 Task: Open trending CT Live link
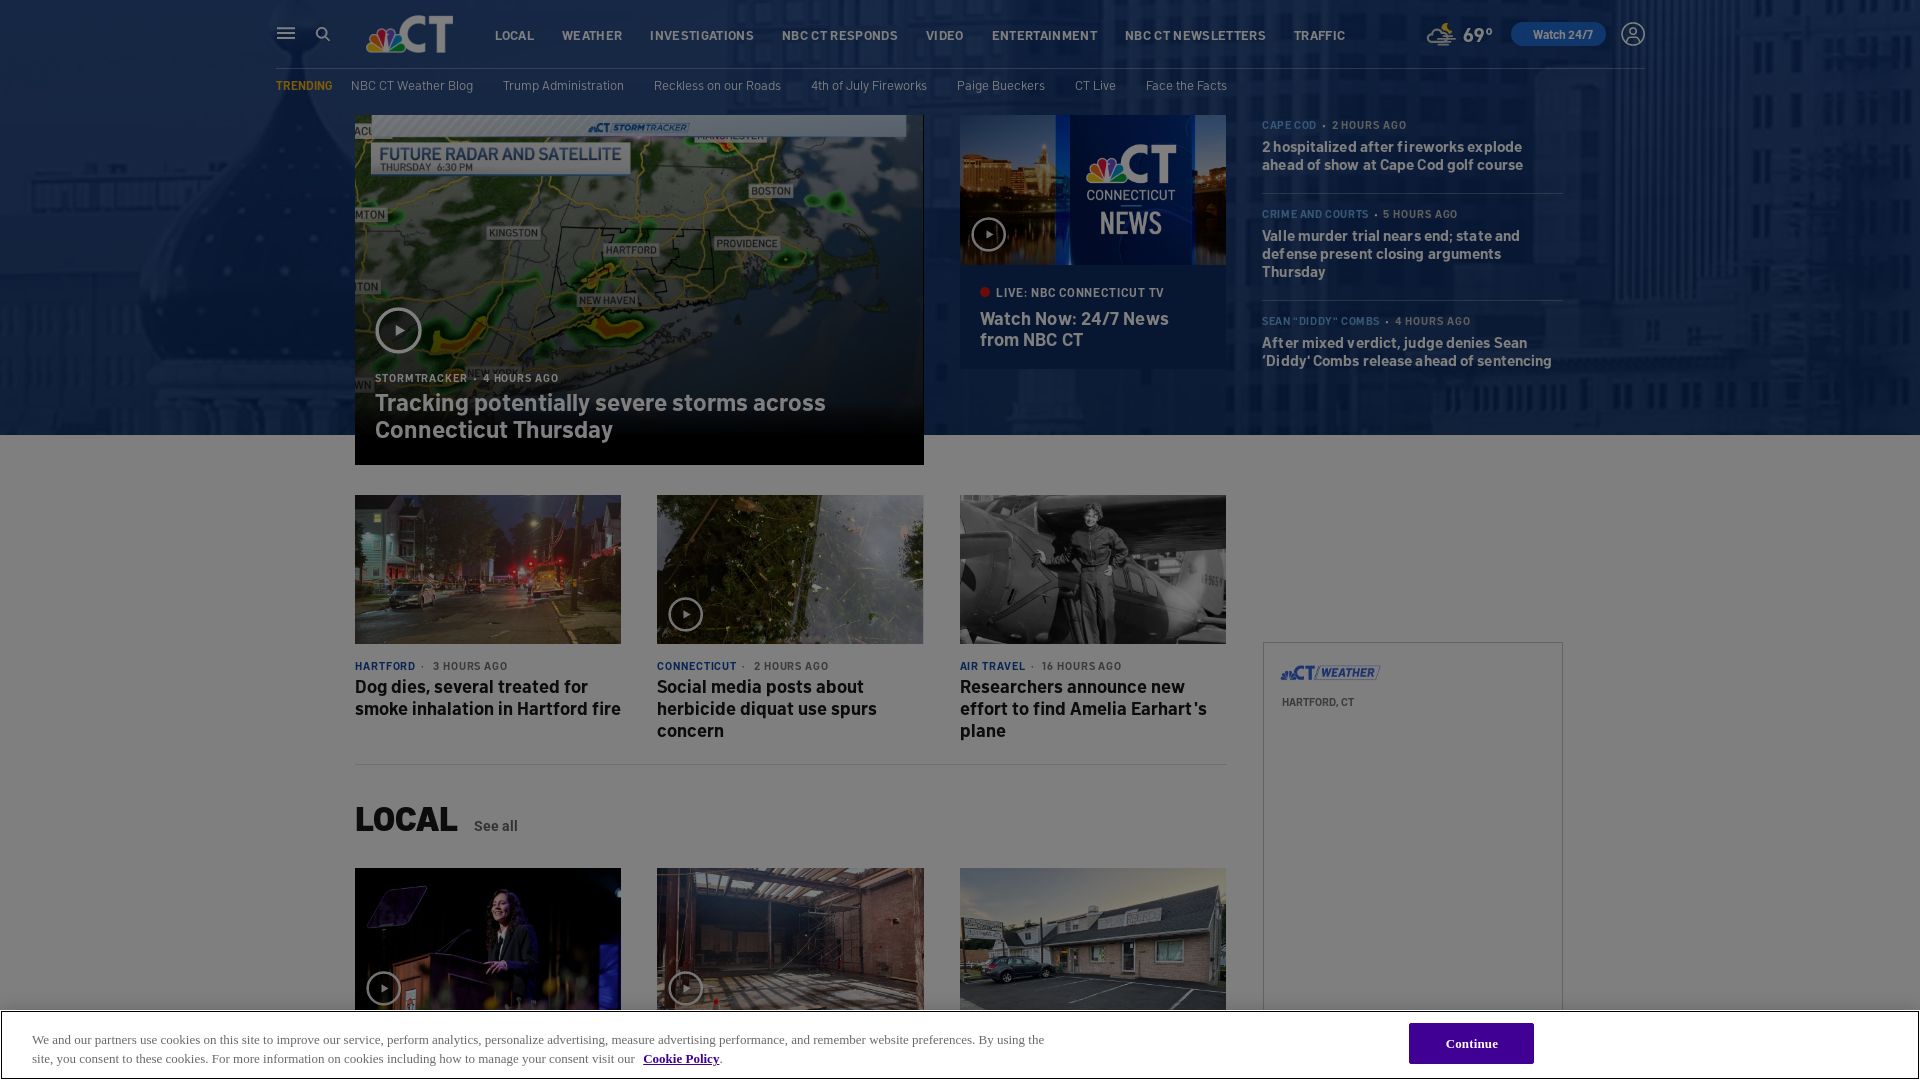(1095, 85)
